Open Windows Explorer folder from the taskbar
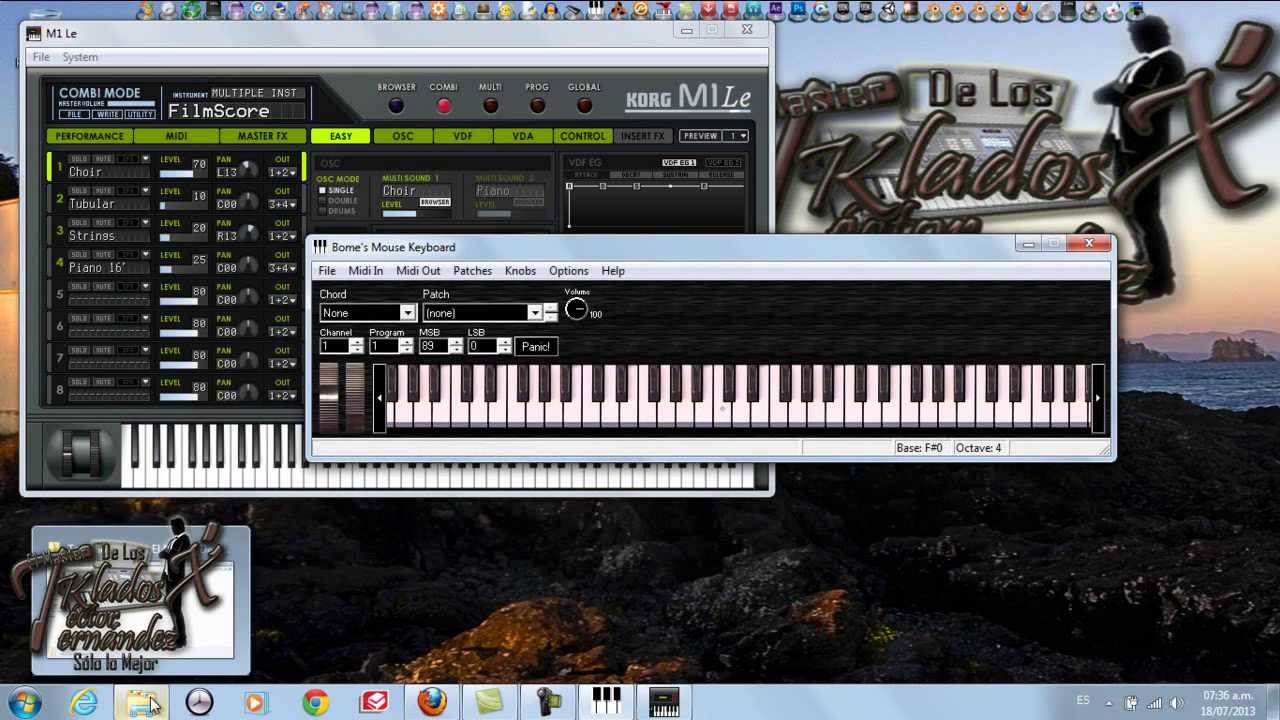The image size is (1280, 720). [142, 703]
